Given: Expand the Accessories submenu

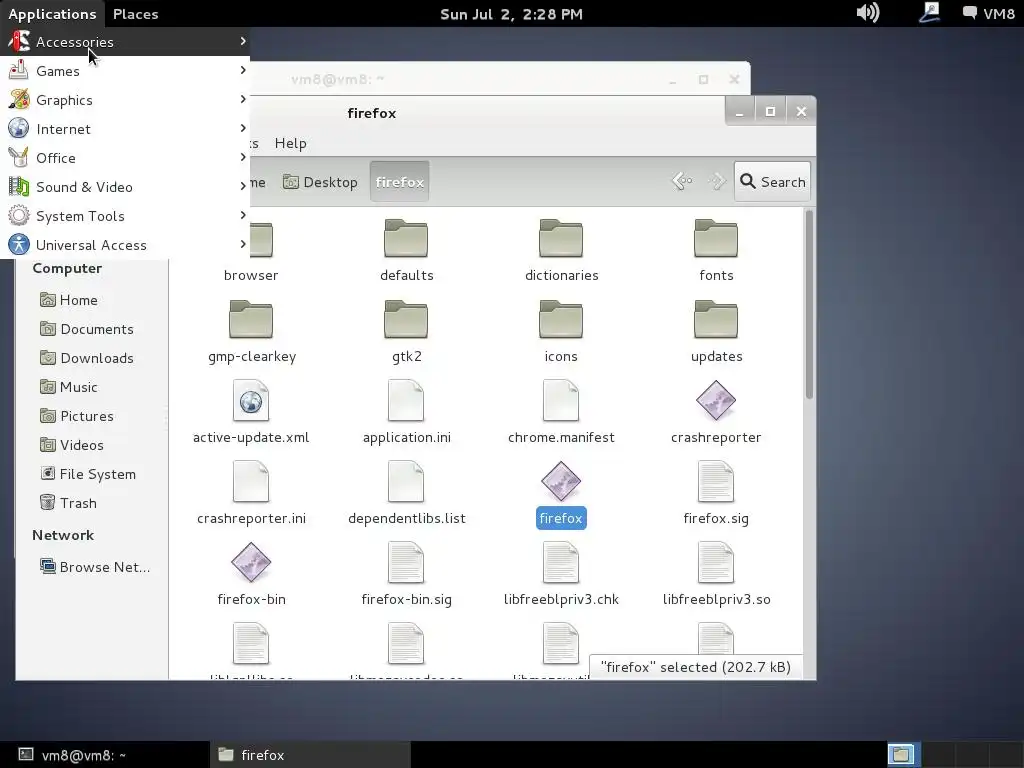Looking at the screenshot, I should pyautogui.click(x=125, y=42).
